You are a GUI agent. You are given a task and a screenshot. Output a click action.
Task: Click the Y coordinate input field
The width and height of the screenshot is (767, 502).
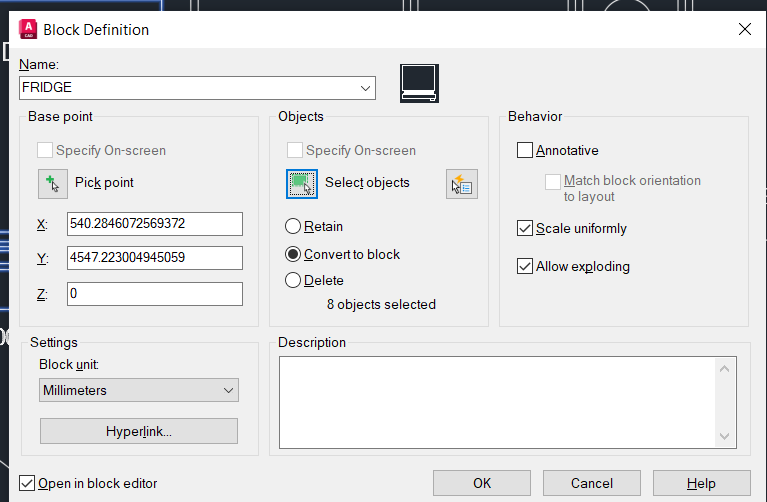tap(155, 257)
